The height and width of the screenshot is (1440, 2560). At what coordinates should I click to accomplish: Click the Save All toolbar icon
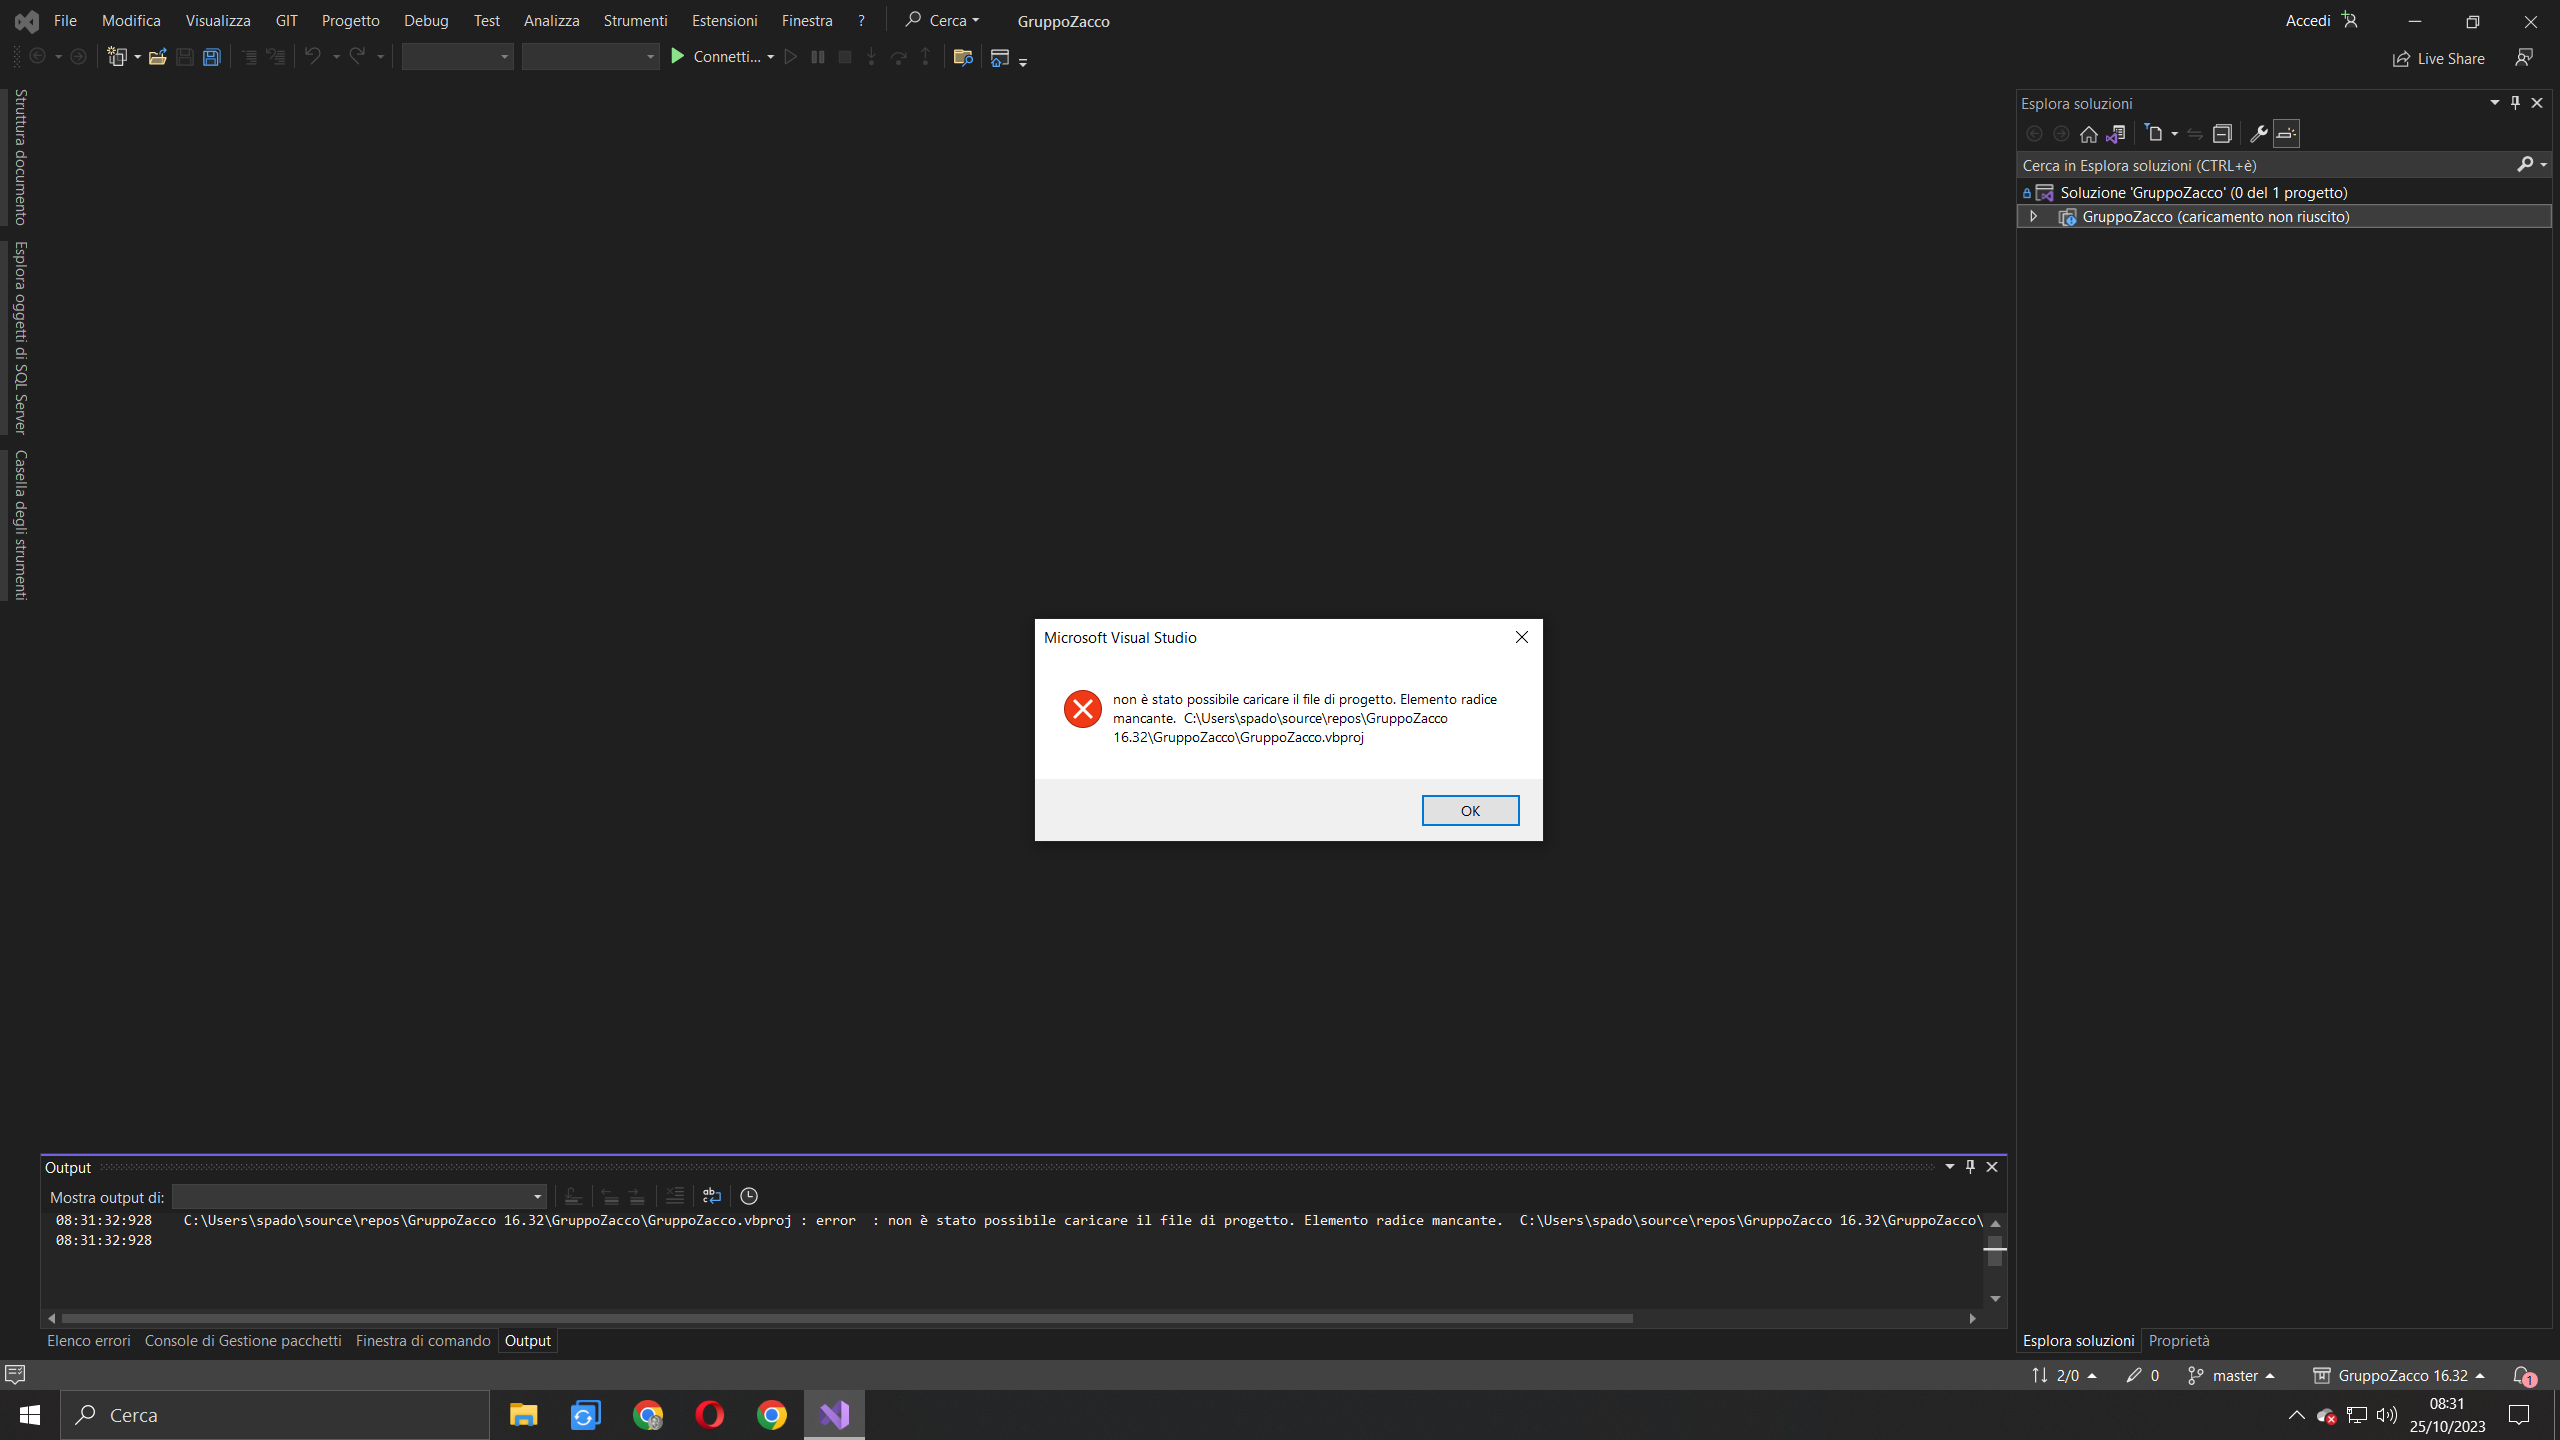click(x=211, y=57)
